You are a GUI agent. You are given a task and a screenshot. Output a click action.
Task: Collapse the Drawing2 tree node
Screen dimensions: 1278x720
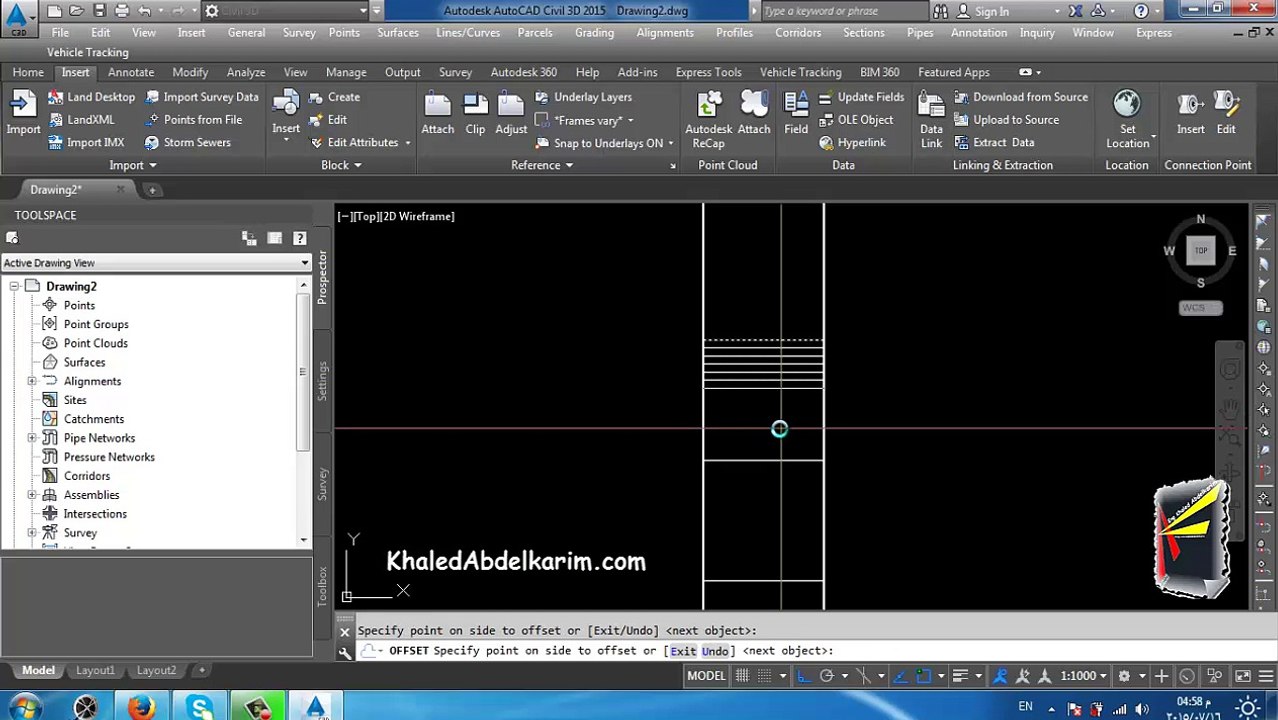[14, 286]
